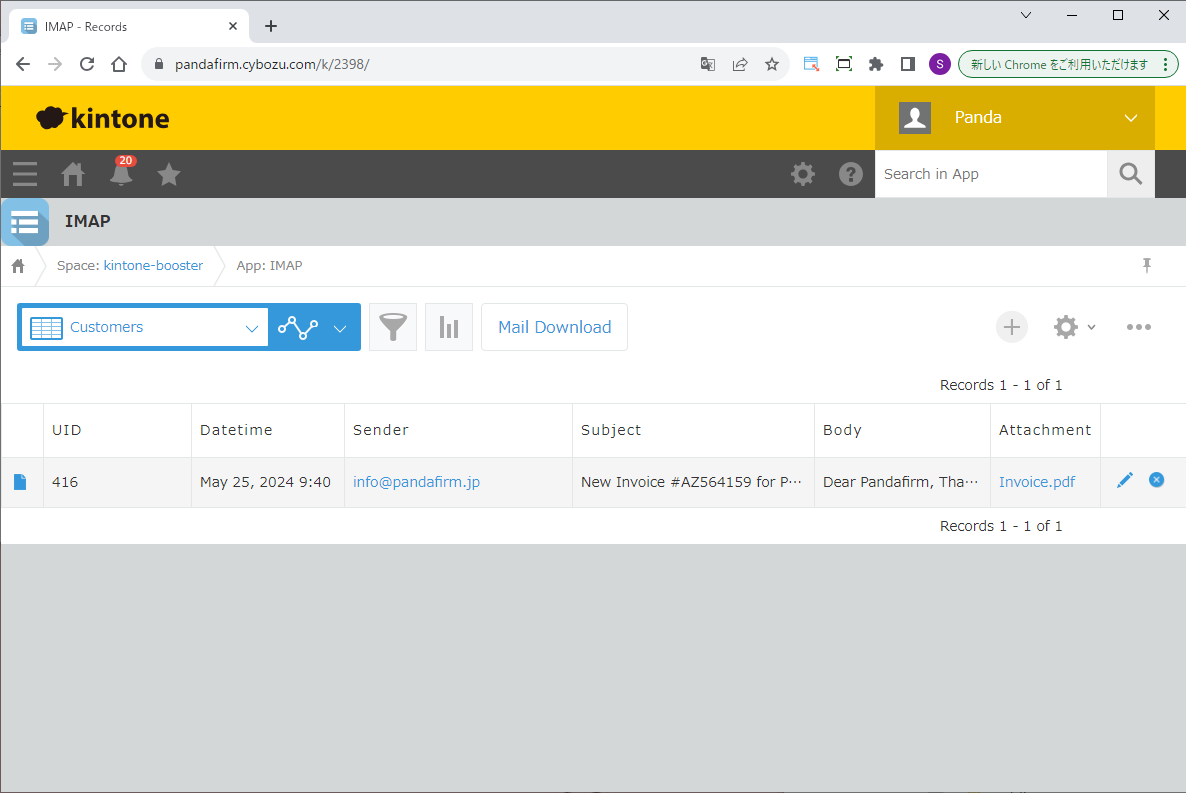Click the kintone home portal icon
This screenshot has height=793, width=1186.
coord(73,174)
